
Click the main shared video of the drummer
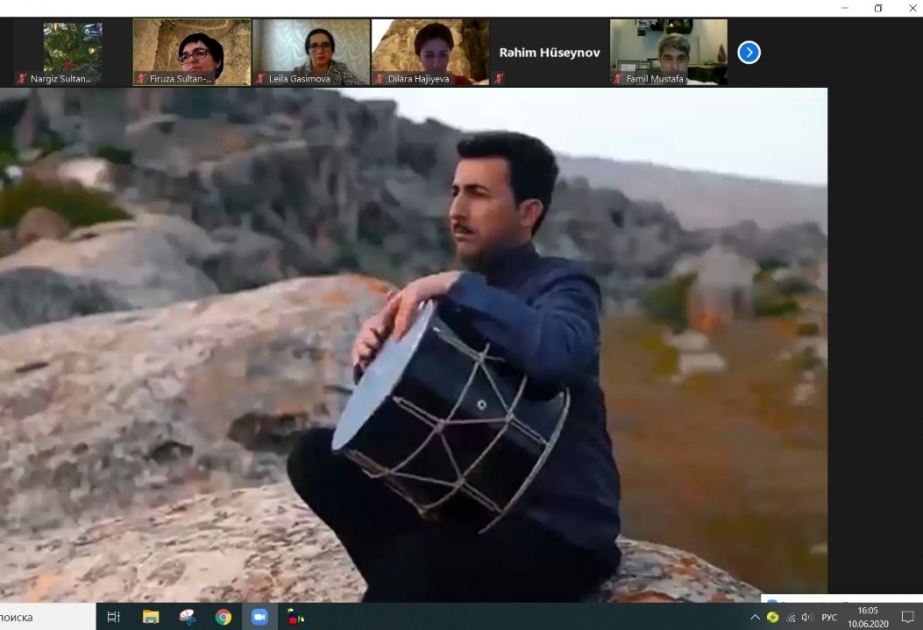pyautogui.click(x=414, y=344)
